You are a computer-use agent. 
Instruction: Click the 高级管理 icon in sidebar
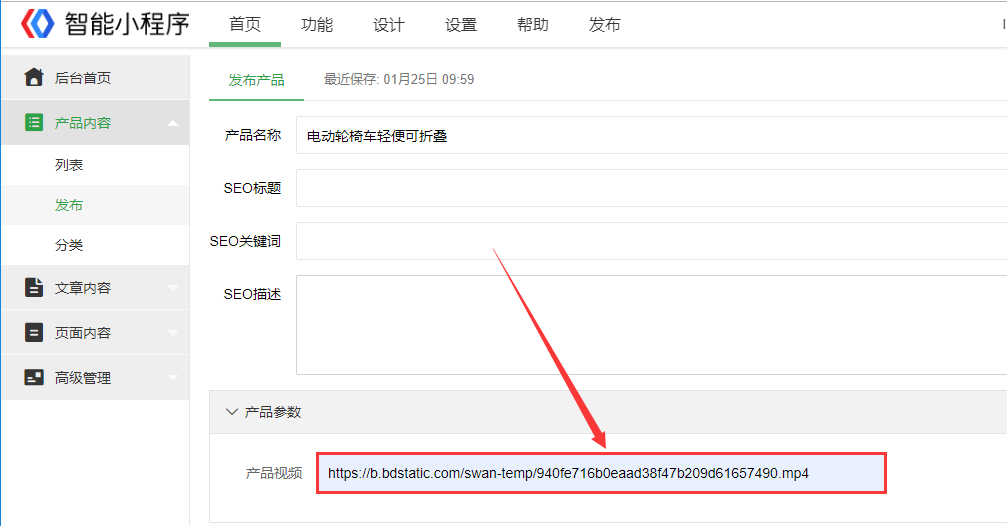pyautogui.click(x=34, y=378)
